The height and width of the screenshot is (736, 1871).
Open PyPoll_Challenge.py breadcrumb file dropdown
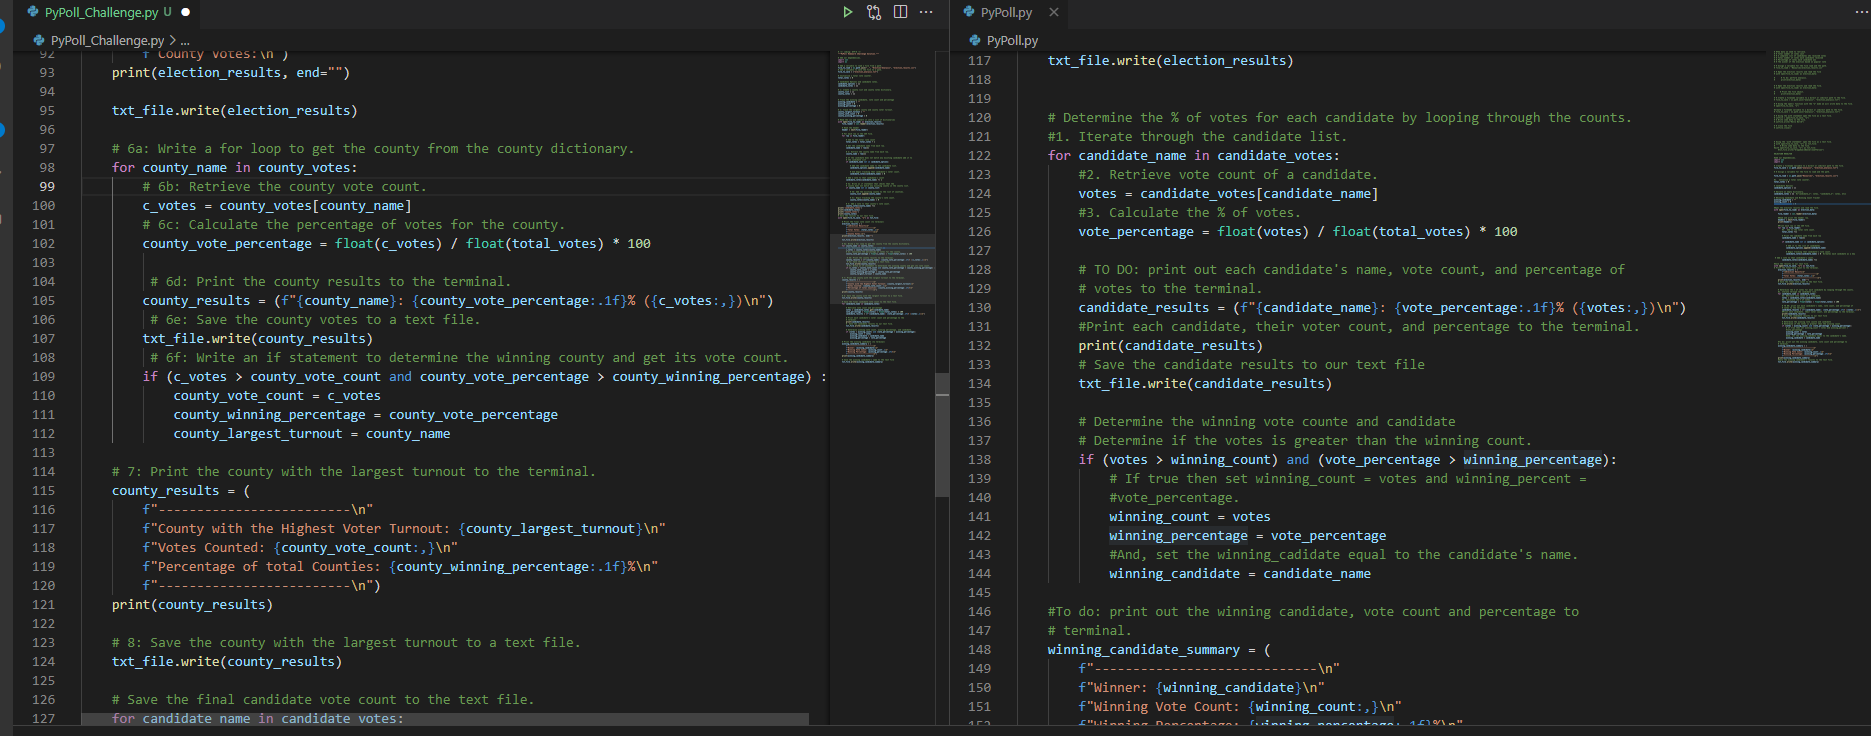[x=107, y=40]
